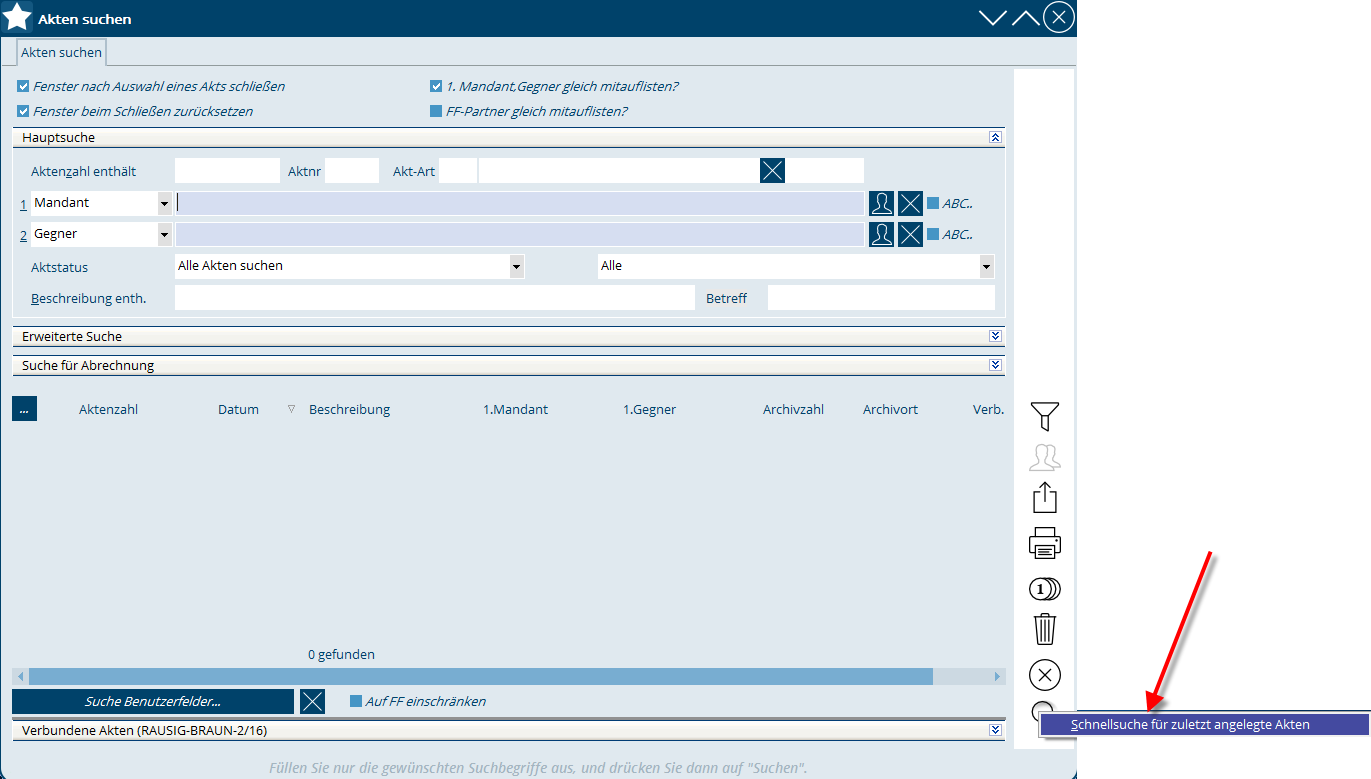Image resolution: width=1371 pixels, height=779 pixels.
Task: Click the up chevron in title bar
Action: [1025, 18]
